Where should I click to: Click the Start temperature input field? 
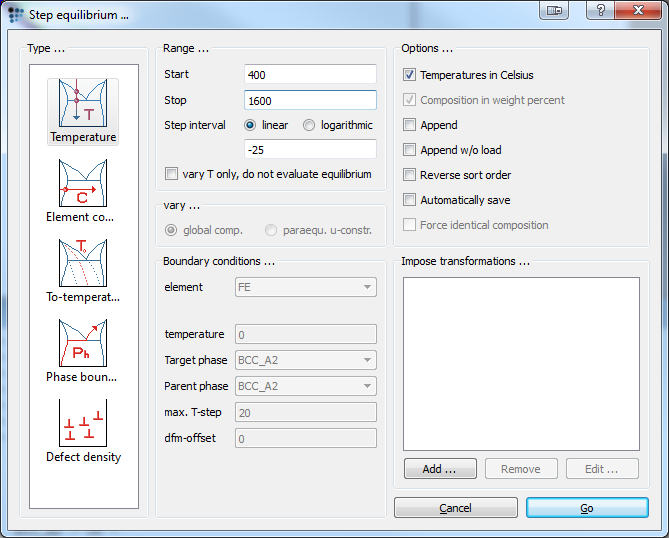[309, 75]
